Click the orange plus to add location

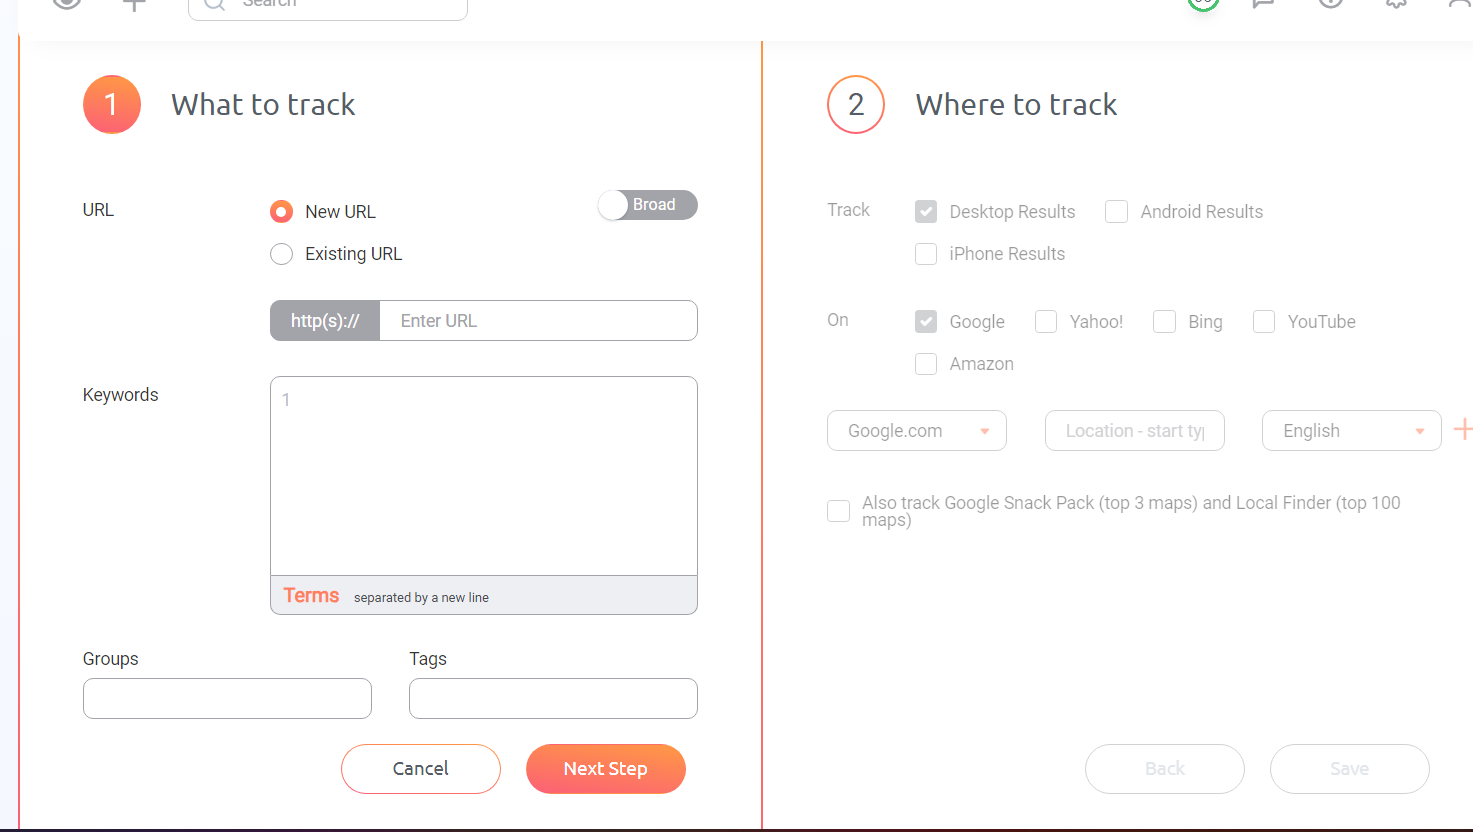(x=1463, y=430)
